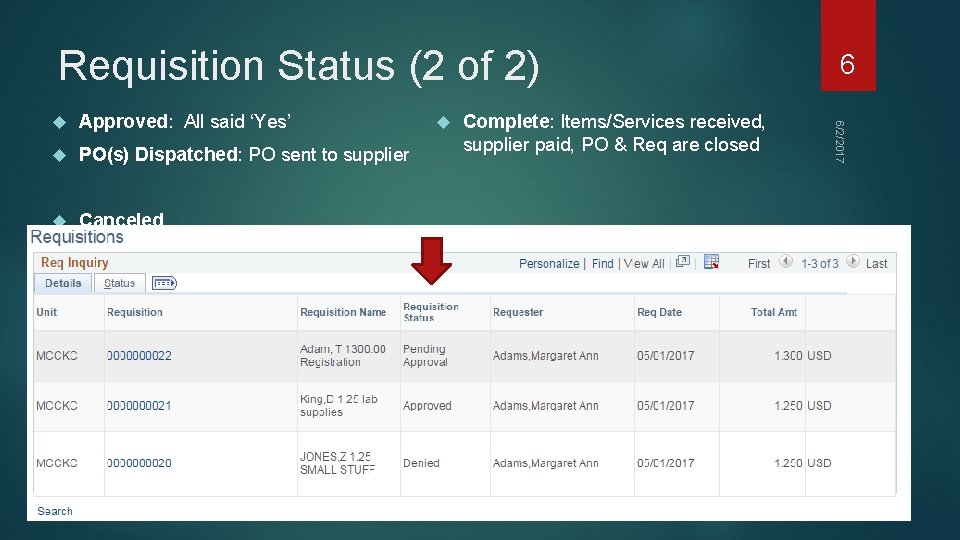Image resolution: width=960 pixels, height=540 pixels.
Task: Open the Details tab in Req Inquiry
Action: [x=63, y=283]
